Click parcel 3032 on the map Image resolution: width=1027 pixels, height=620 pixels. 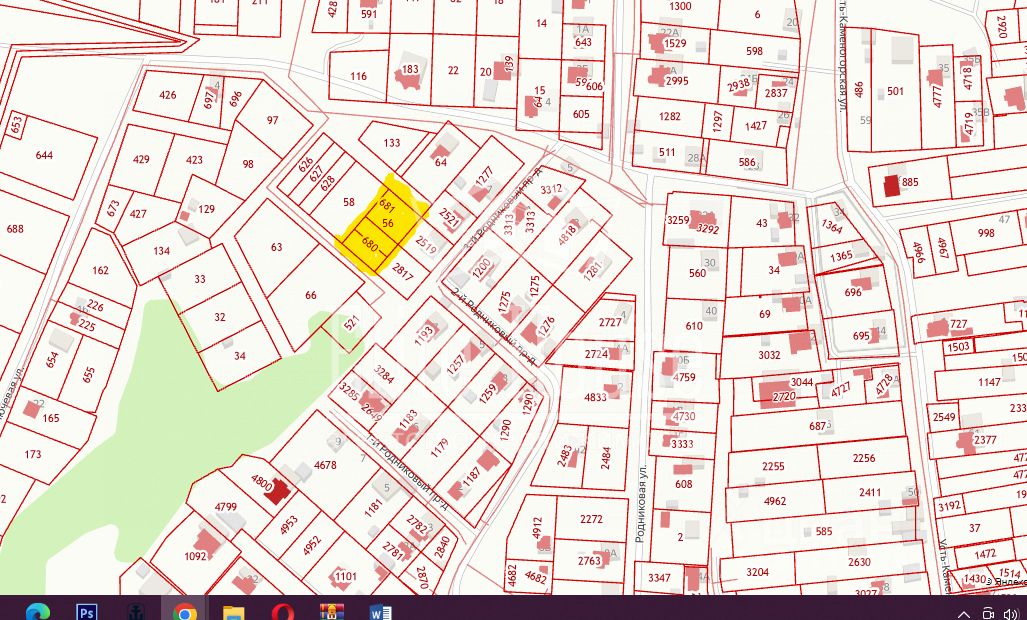click(x=769, y=355)
